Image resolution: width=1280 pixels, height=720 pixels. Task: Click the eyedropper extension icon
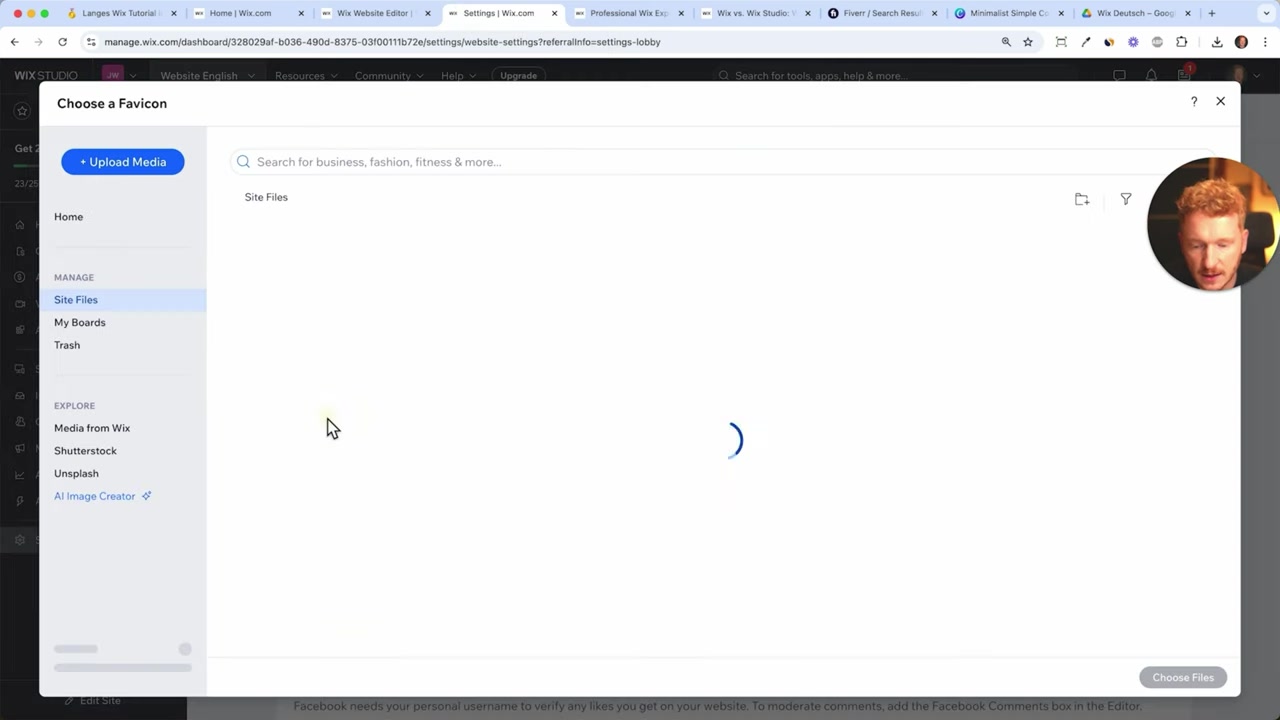click(1085, 42)
